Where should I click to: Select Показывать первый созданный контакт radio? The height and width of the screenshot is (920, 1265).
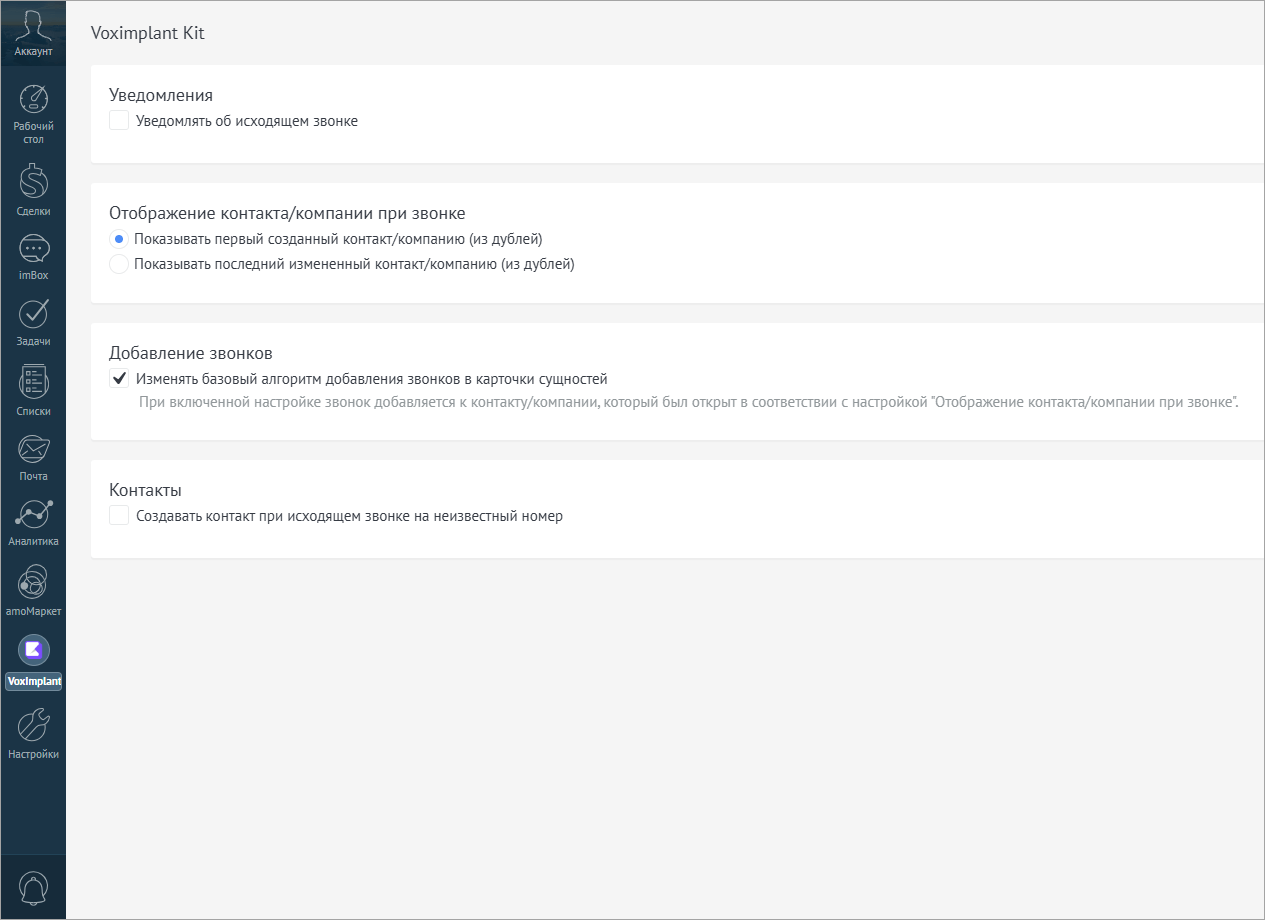tap(119, 239)
